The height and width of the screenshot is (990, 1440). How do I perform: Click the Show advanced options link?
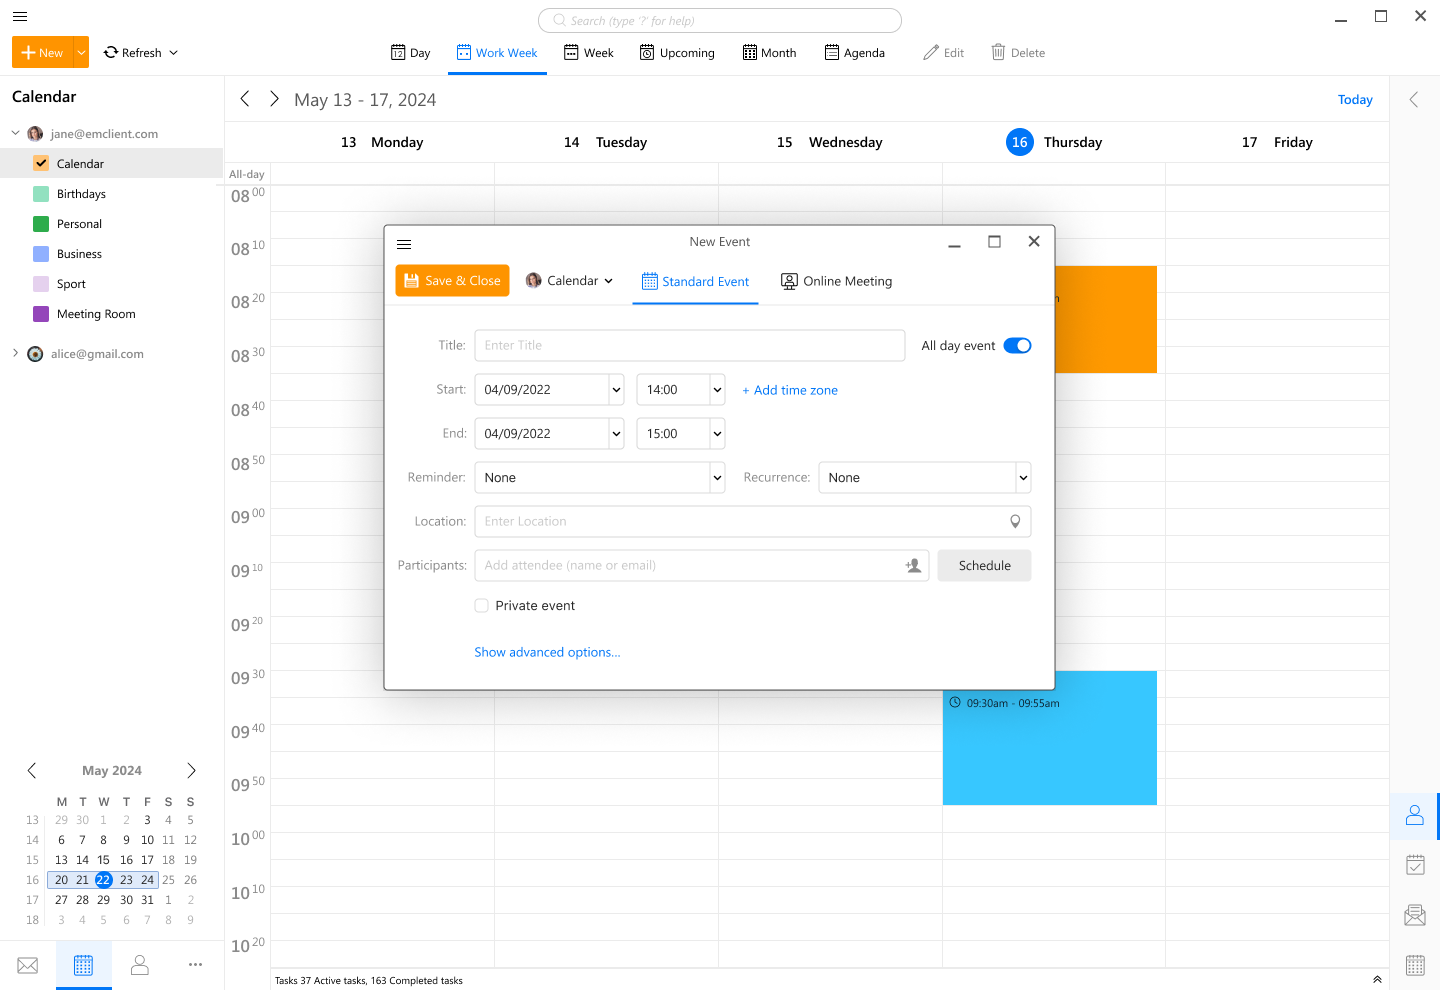(x=547, y=652)
